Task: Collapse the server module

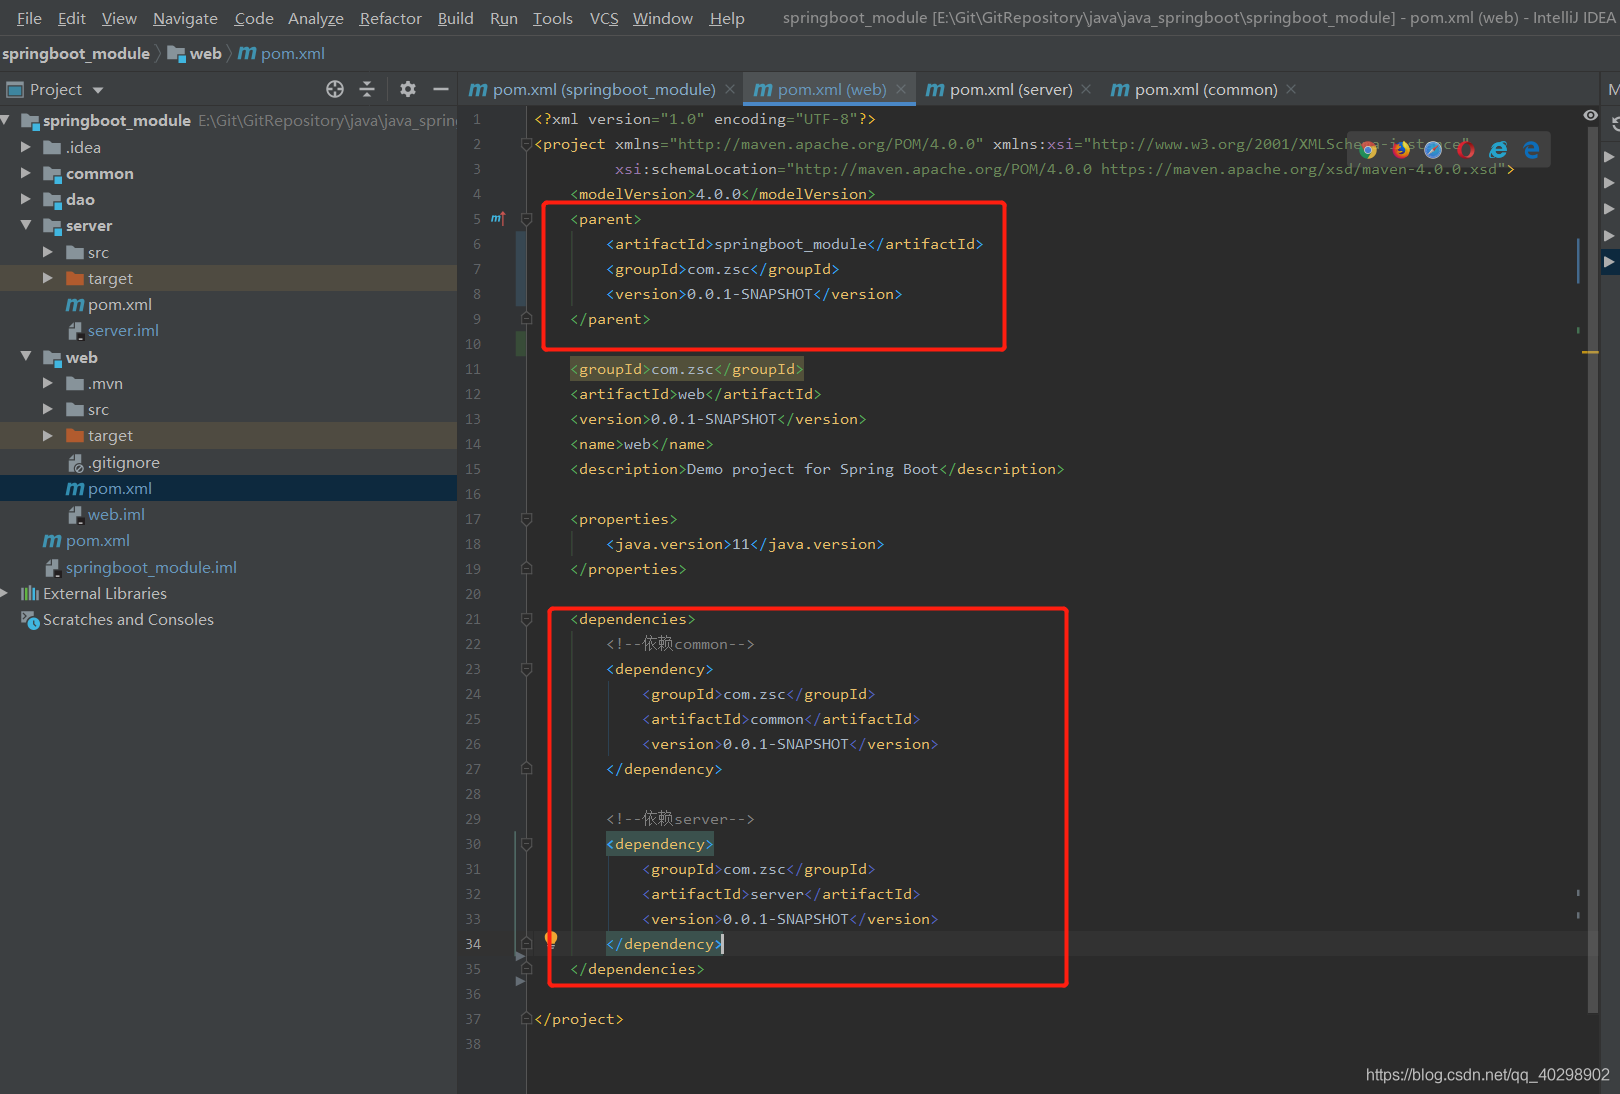Action: tap(26, 225)
